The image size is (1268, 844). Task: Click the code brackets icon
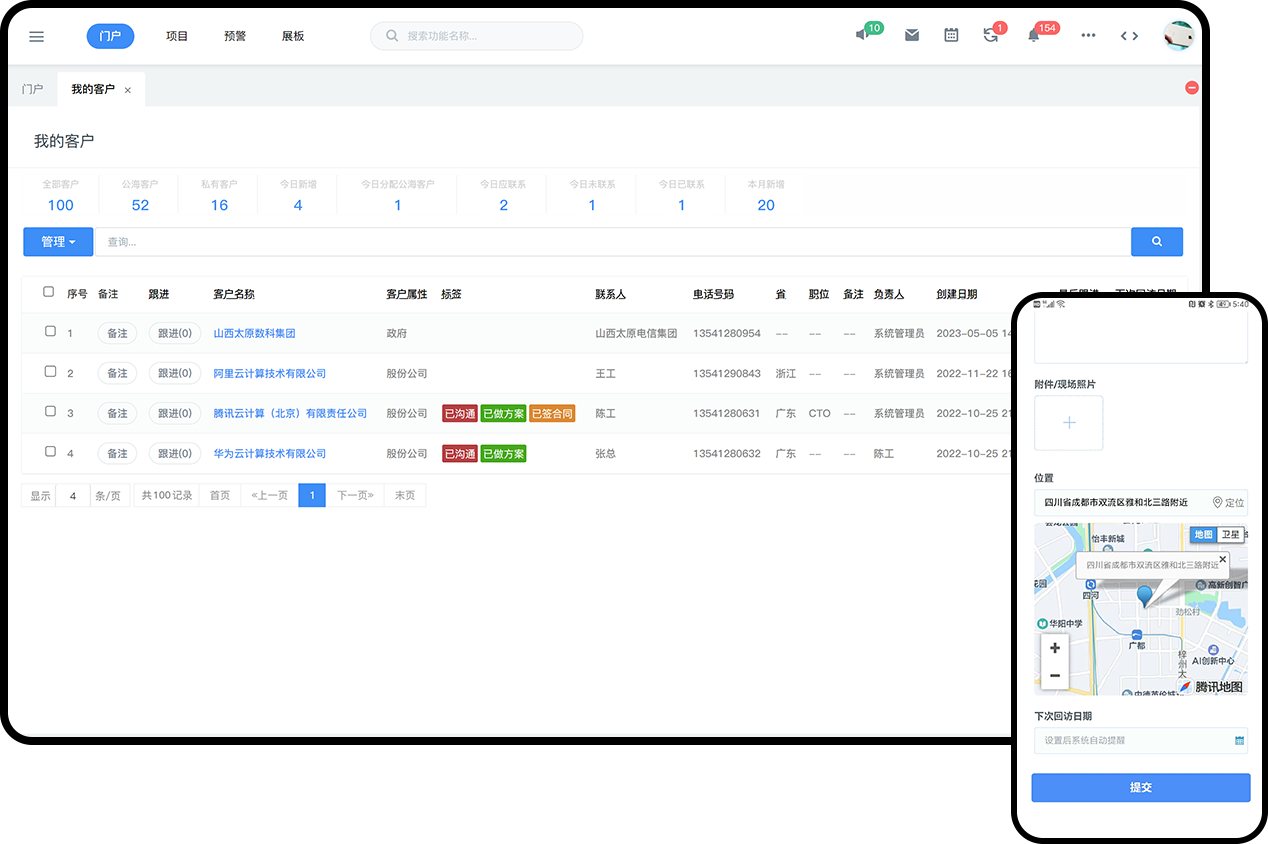tap(1129, 36)
